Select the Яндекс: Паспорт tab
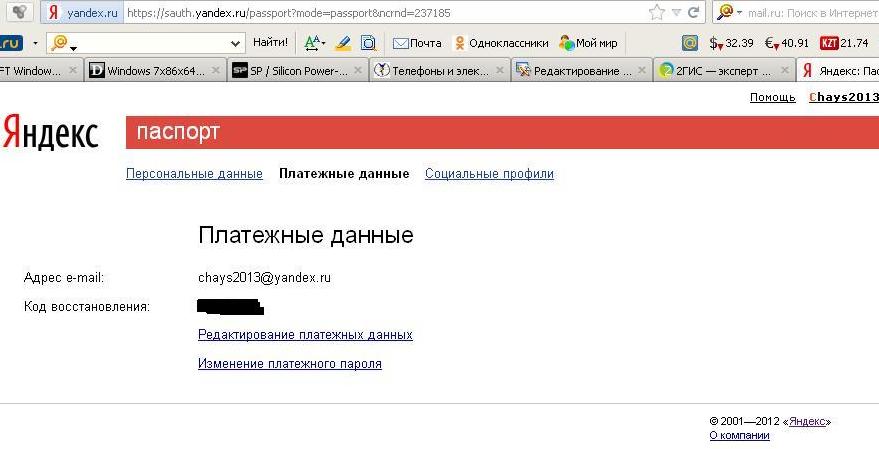The width and height of the screenshot is (879, 449). [838, 71]
